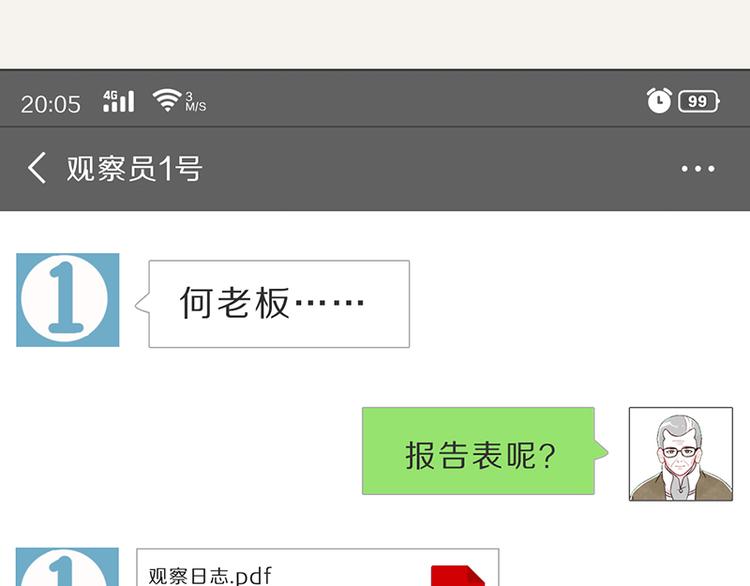Tap the 3 M/S network speed indicator
The height and width of the screenshot is (586, 750).
[x=196, y=102]
